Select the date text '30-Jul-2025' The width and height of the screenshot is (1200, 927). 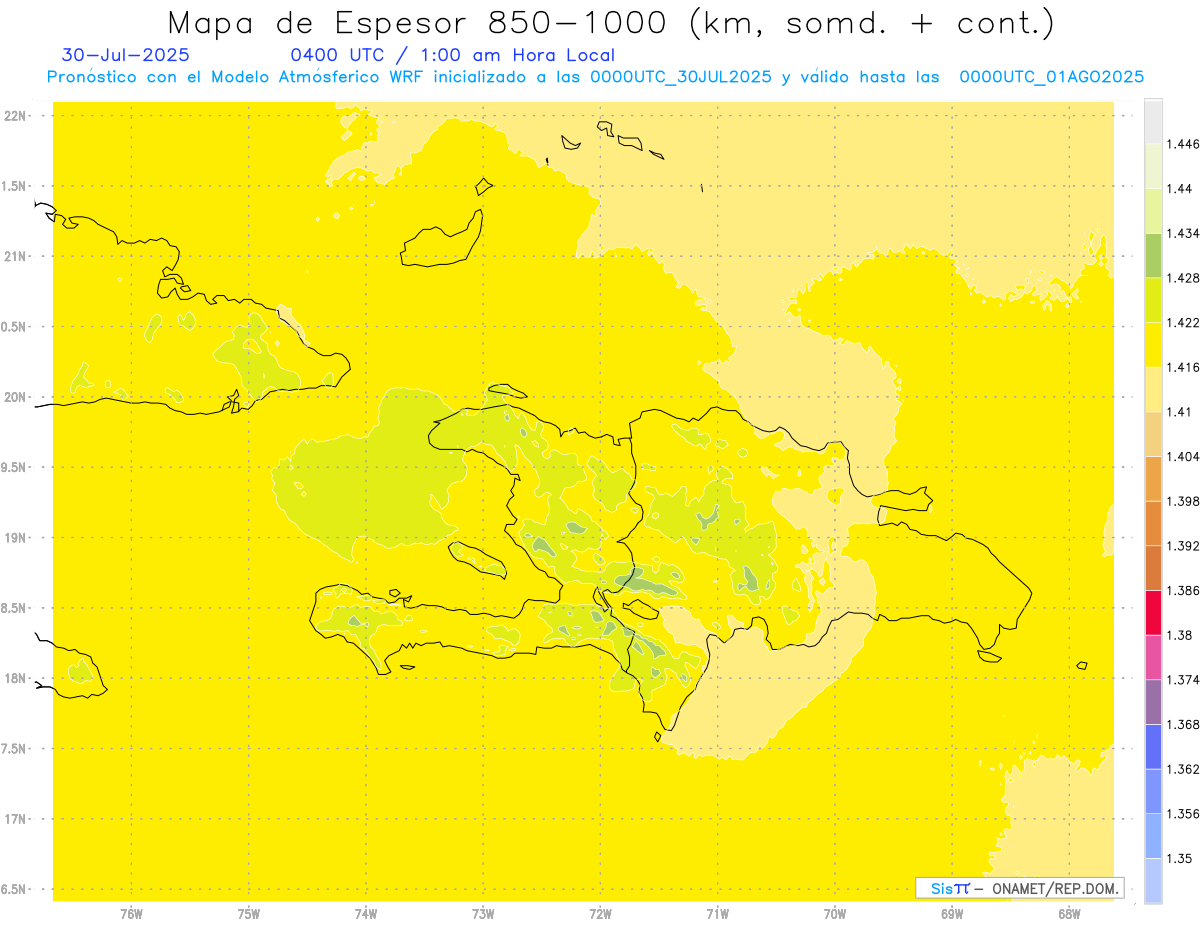[125, 55]
